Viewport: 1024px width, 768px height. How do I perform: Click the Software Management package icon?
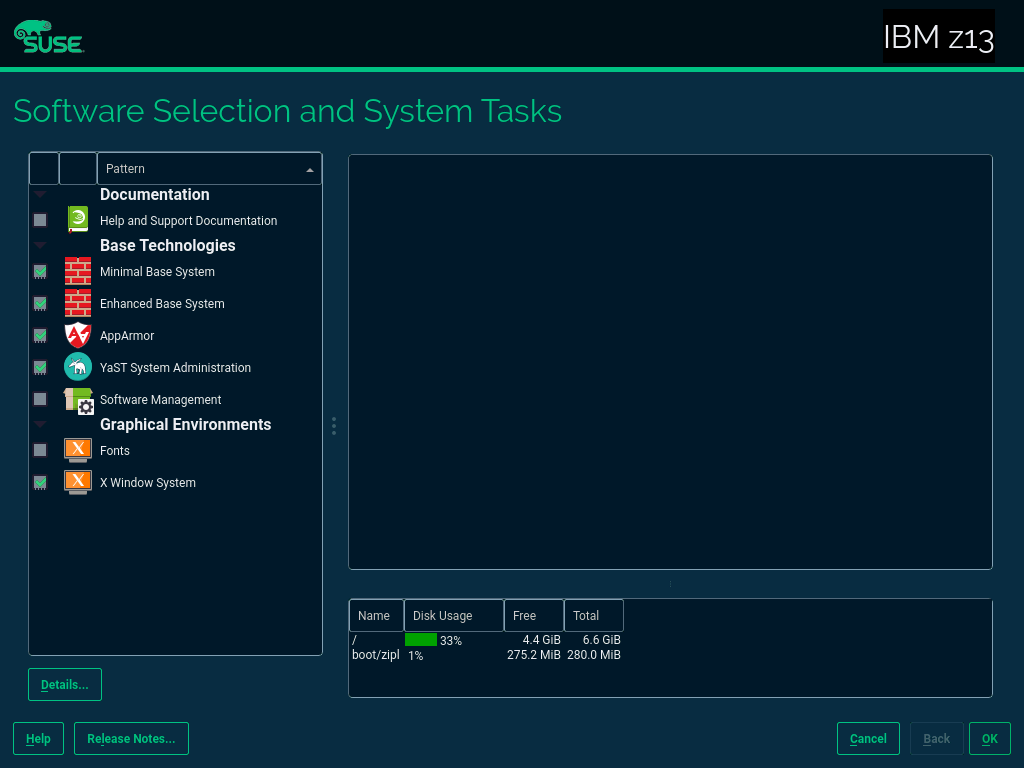point(78,399)
